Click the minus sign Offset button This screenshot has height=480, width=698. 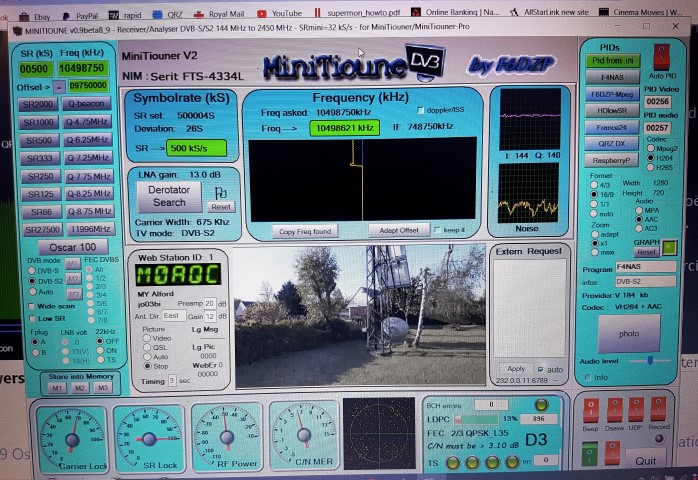click(59, 87)
